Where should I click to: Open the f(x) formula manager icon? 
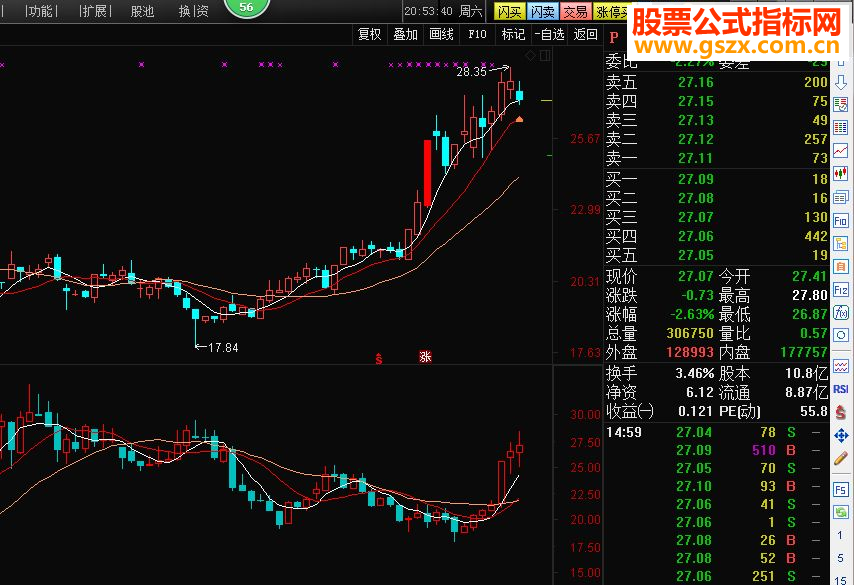841,313
